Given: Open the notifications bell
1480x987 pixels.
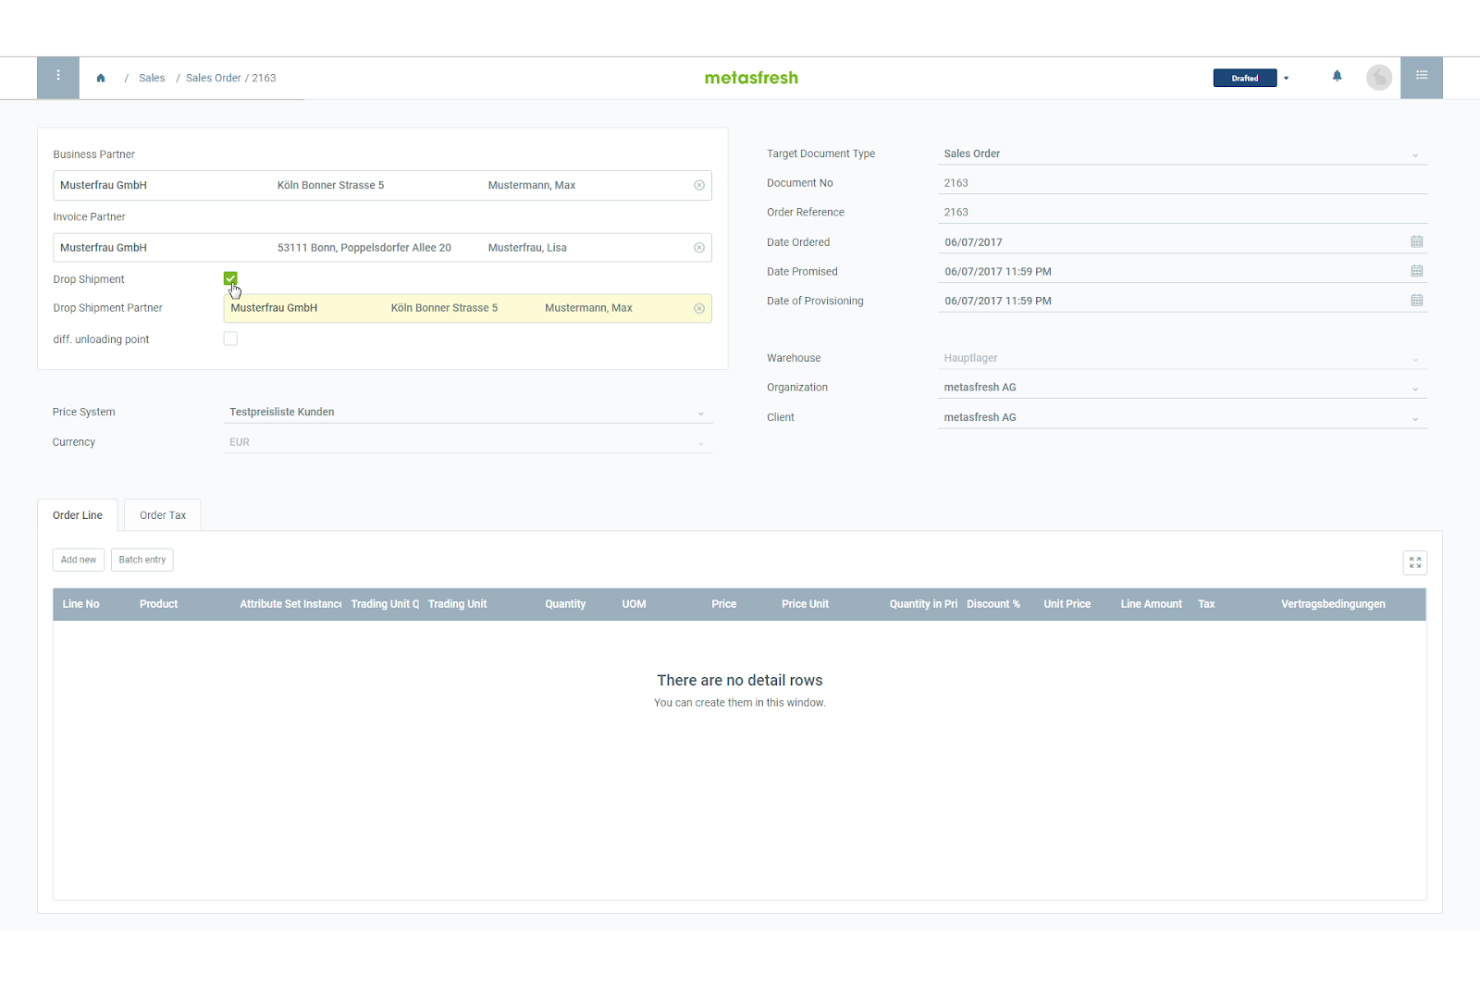Looking at the screenshot, I should coord(1337,75).
